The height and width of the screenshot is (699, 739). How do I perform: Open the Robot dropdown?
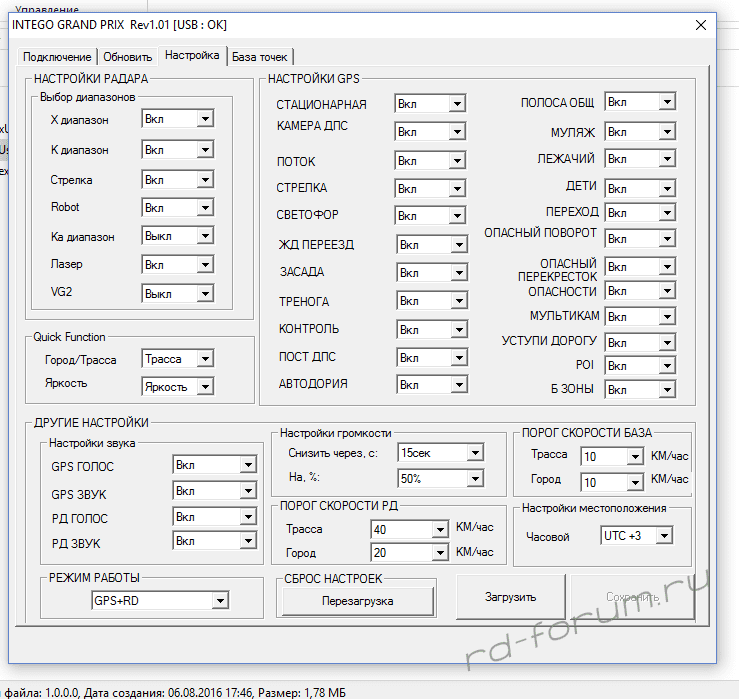178,207
